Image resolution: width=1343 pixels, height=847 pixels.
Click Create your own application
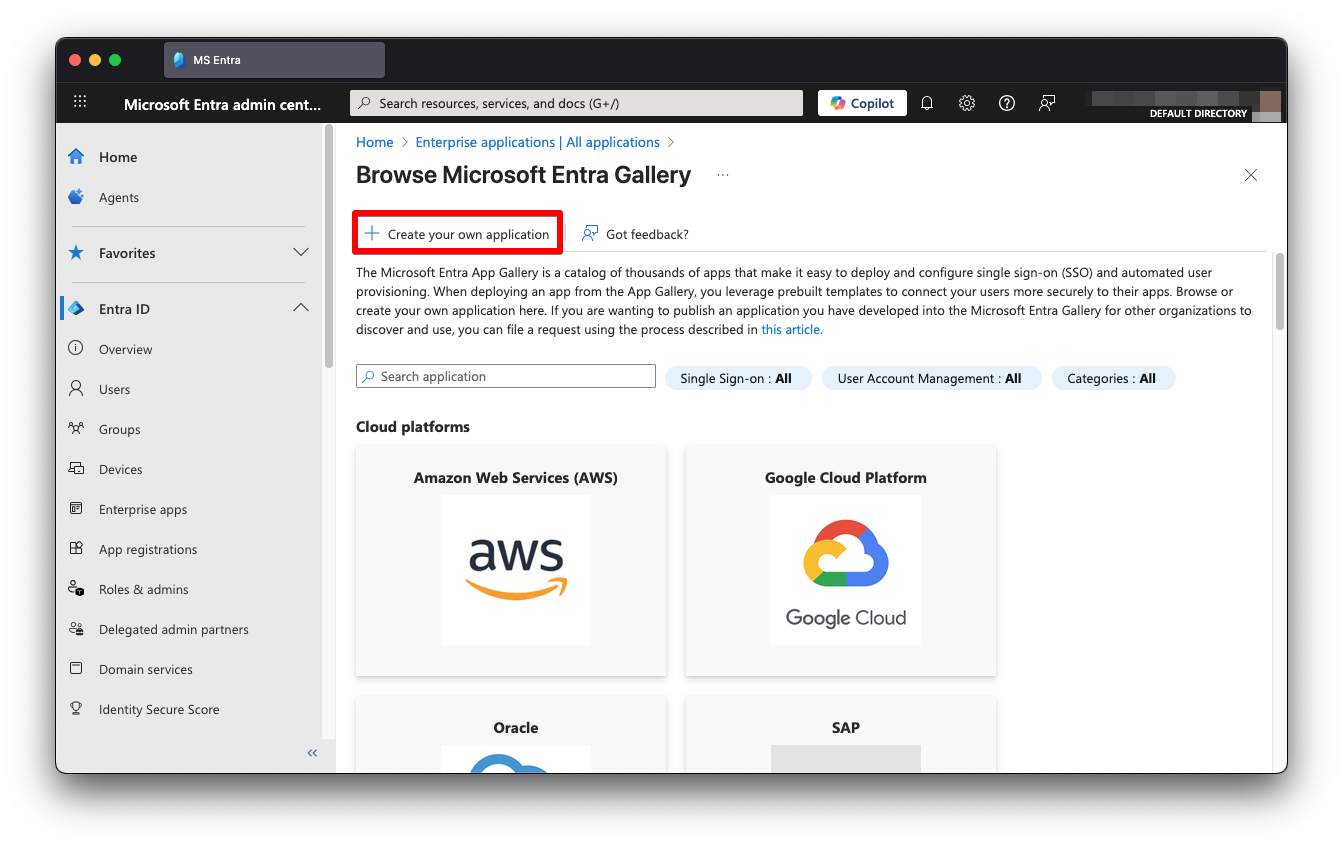(x=456, y=232)
